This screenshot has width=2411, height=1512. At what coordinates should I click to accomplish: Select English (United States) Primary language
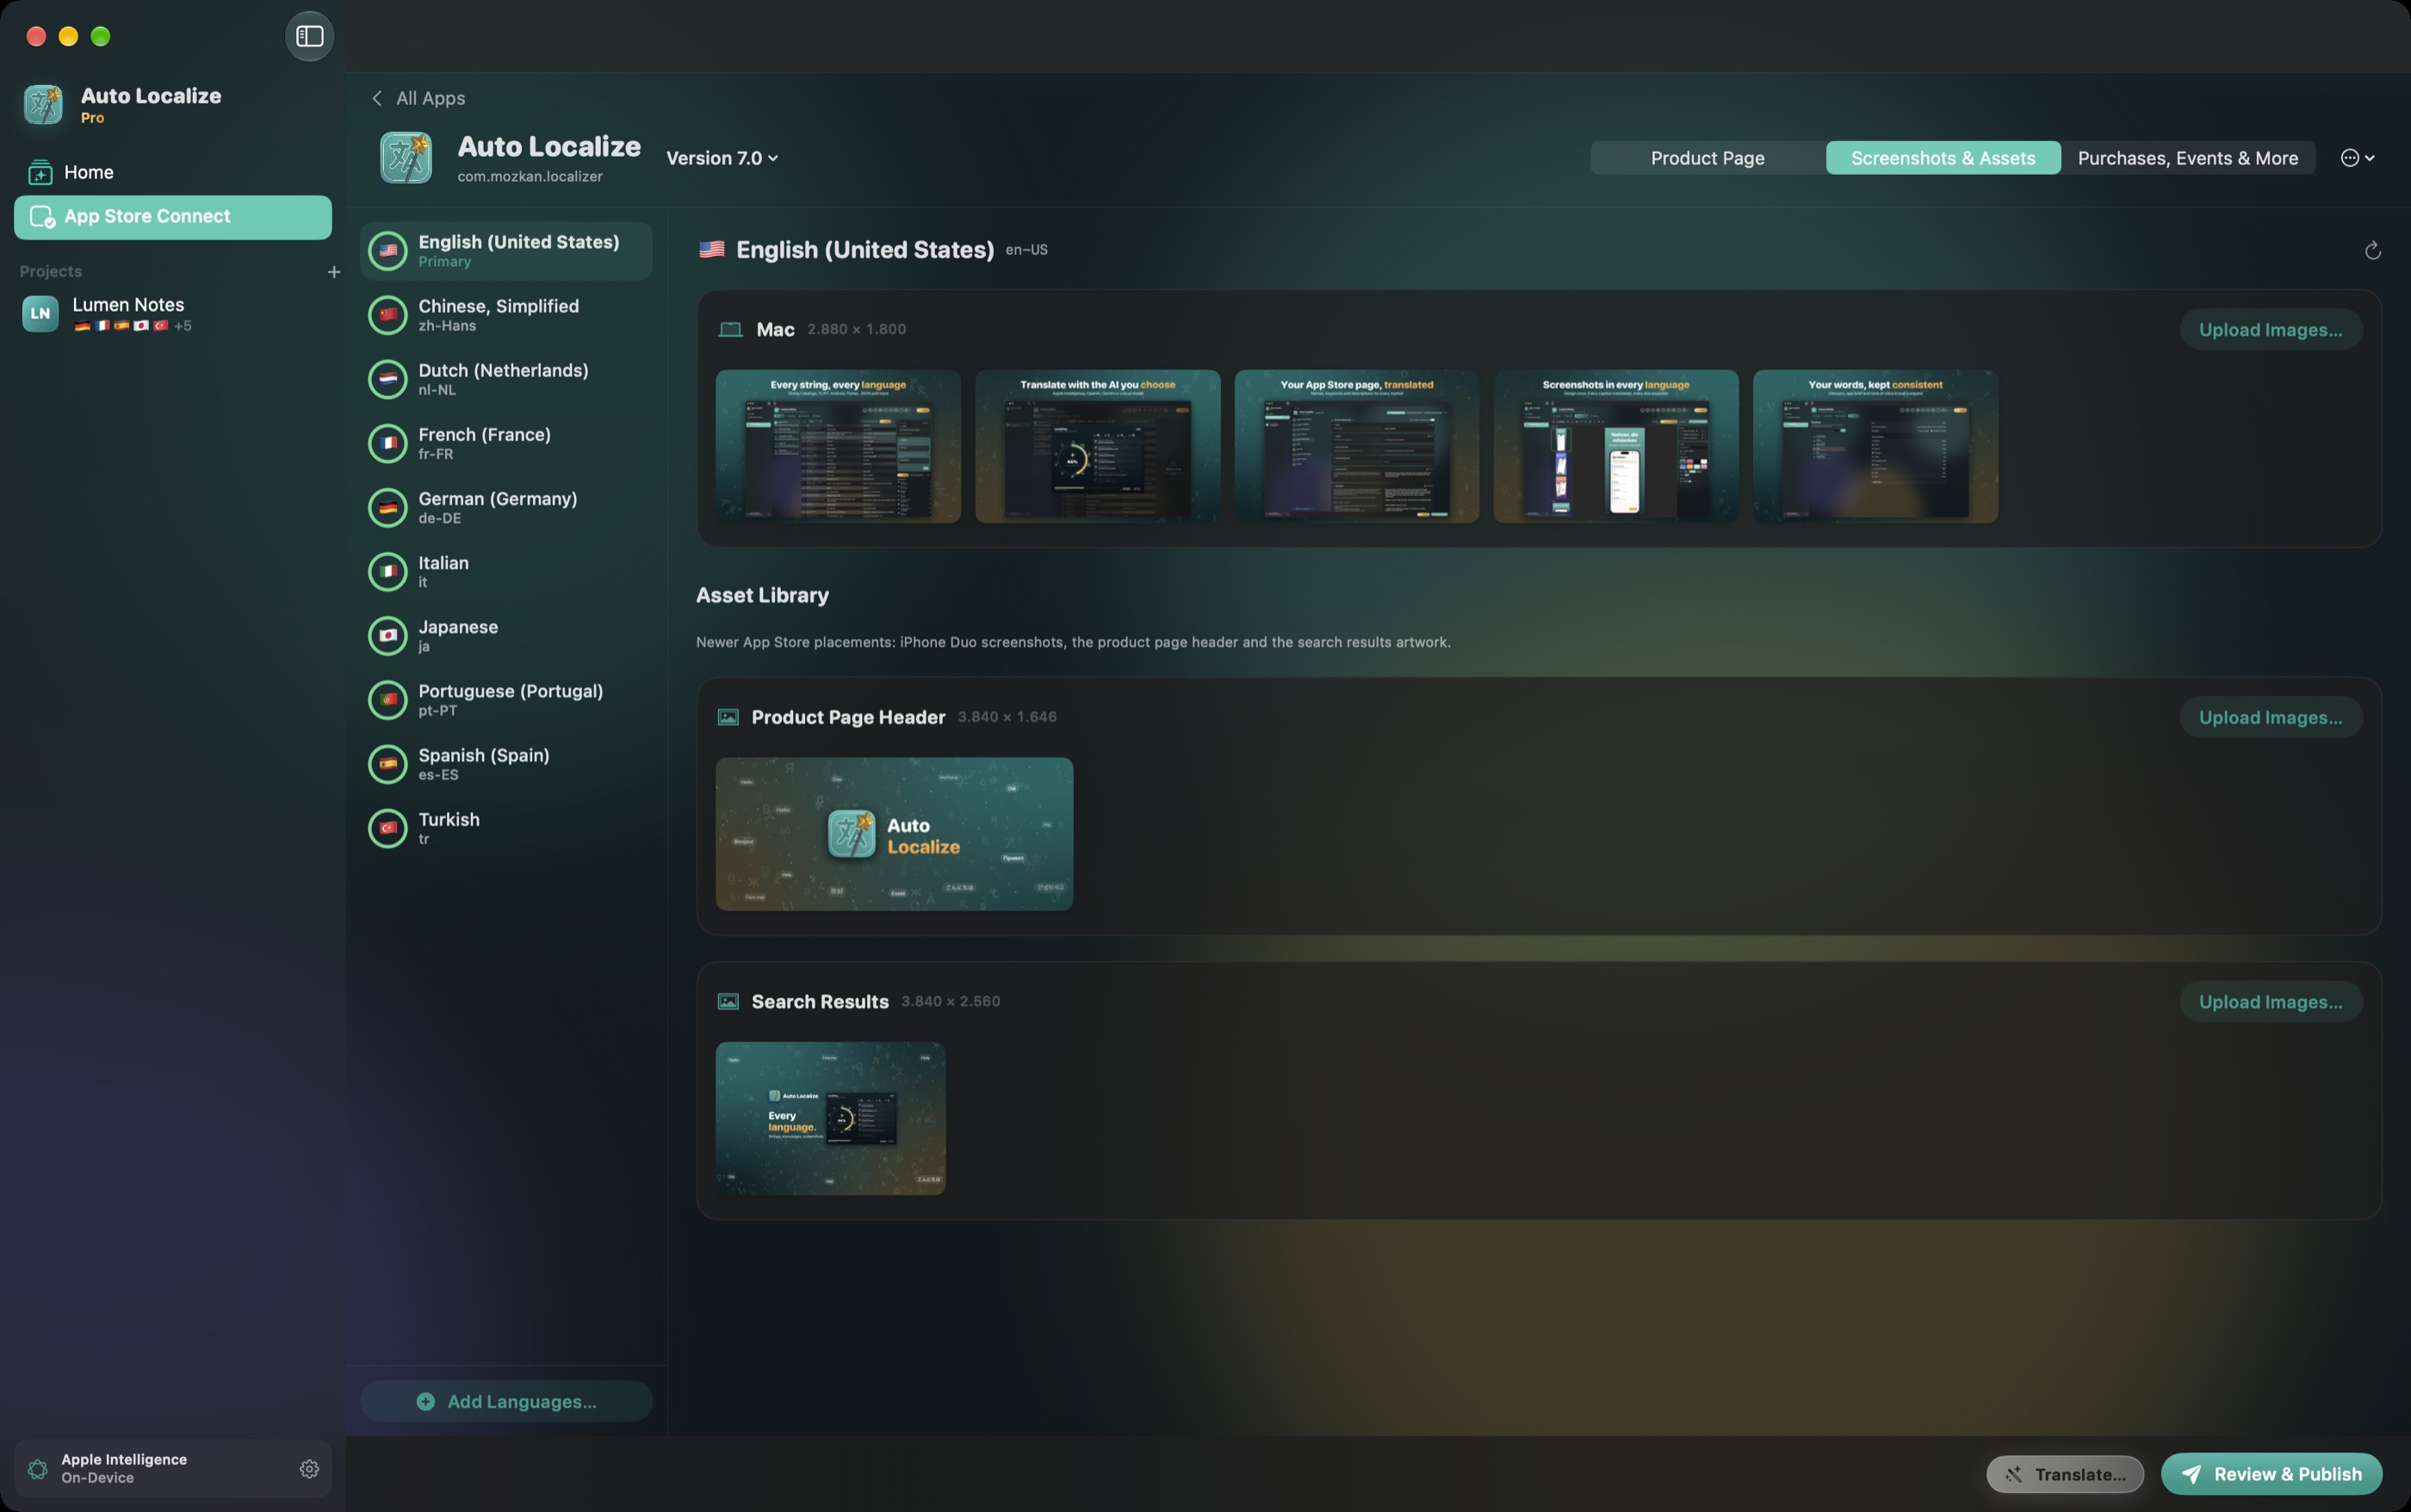pos(506,251)
